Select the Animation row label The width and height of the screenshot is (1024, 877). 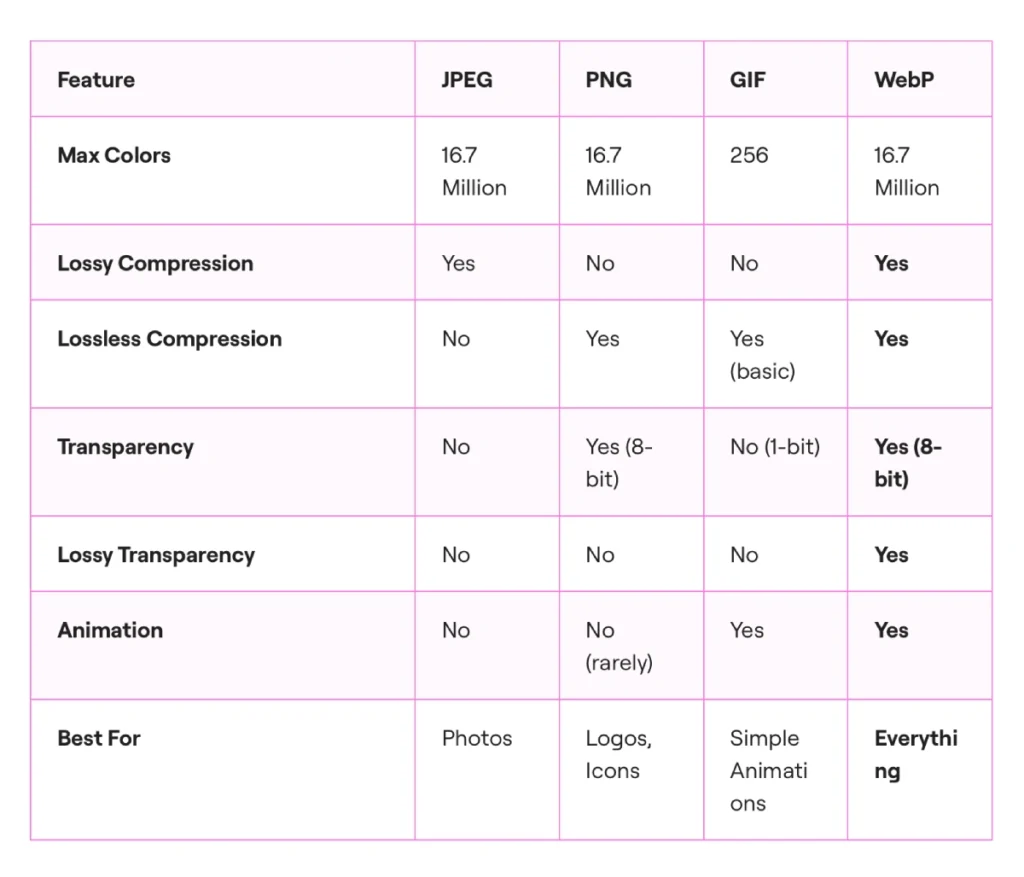pos(110,630)
